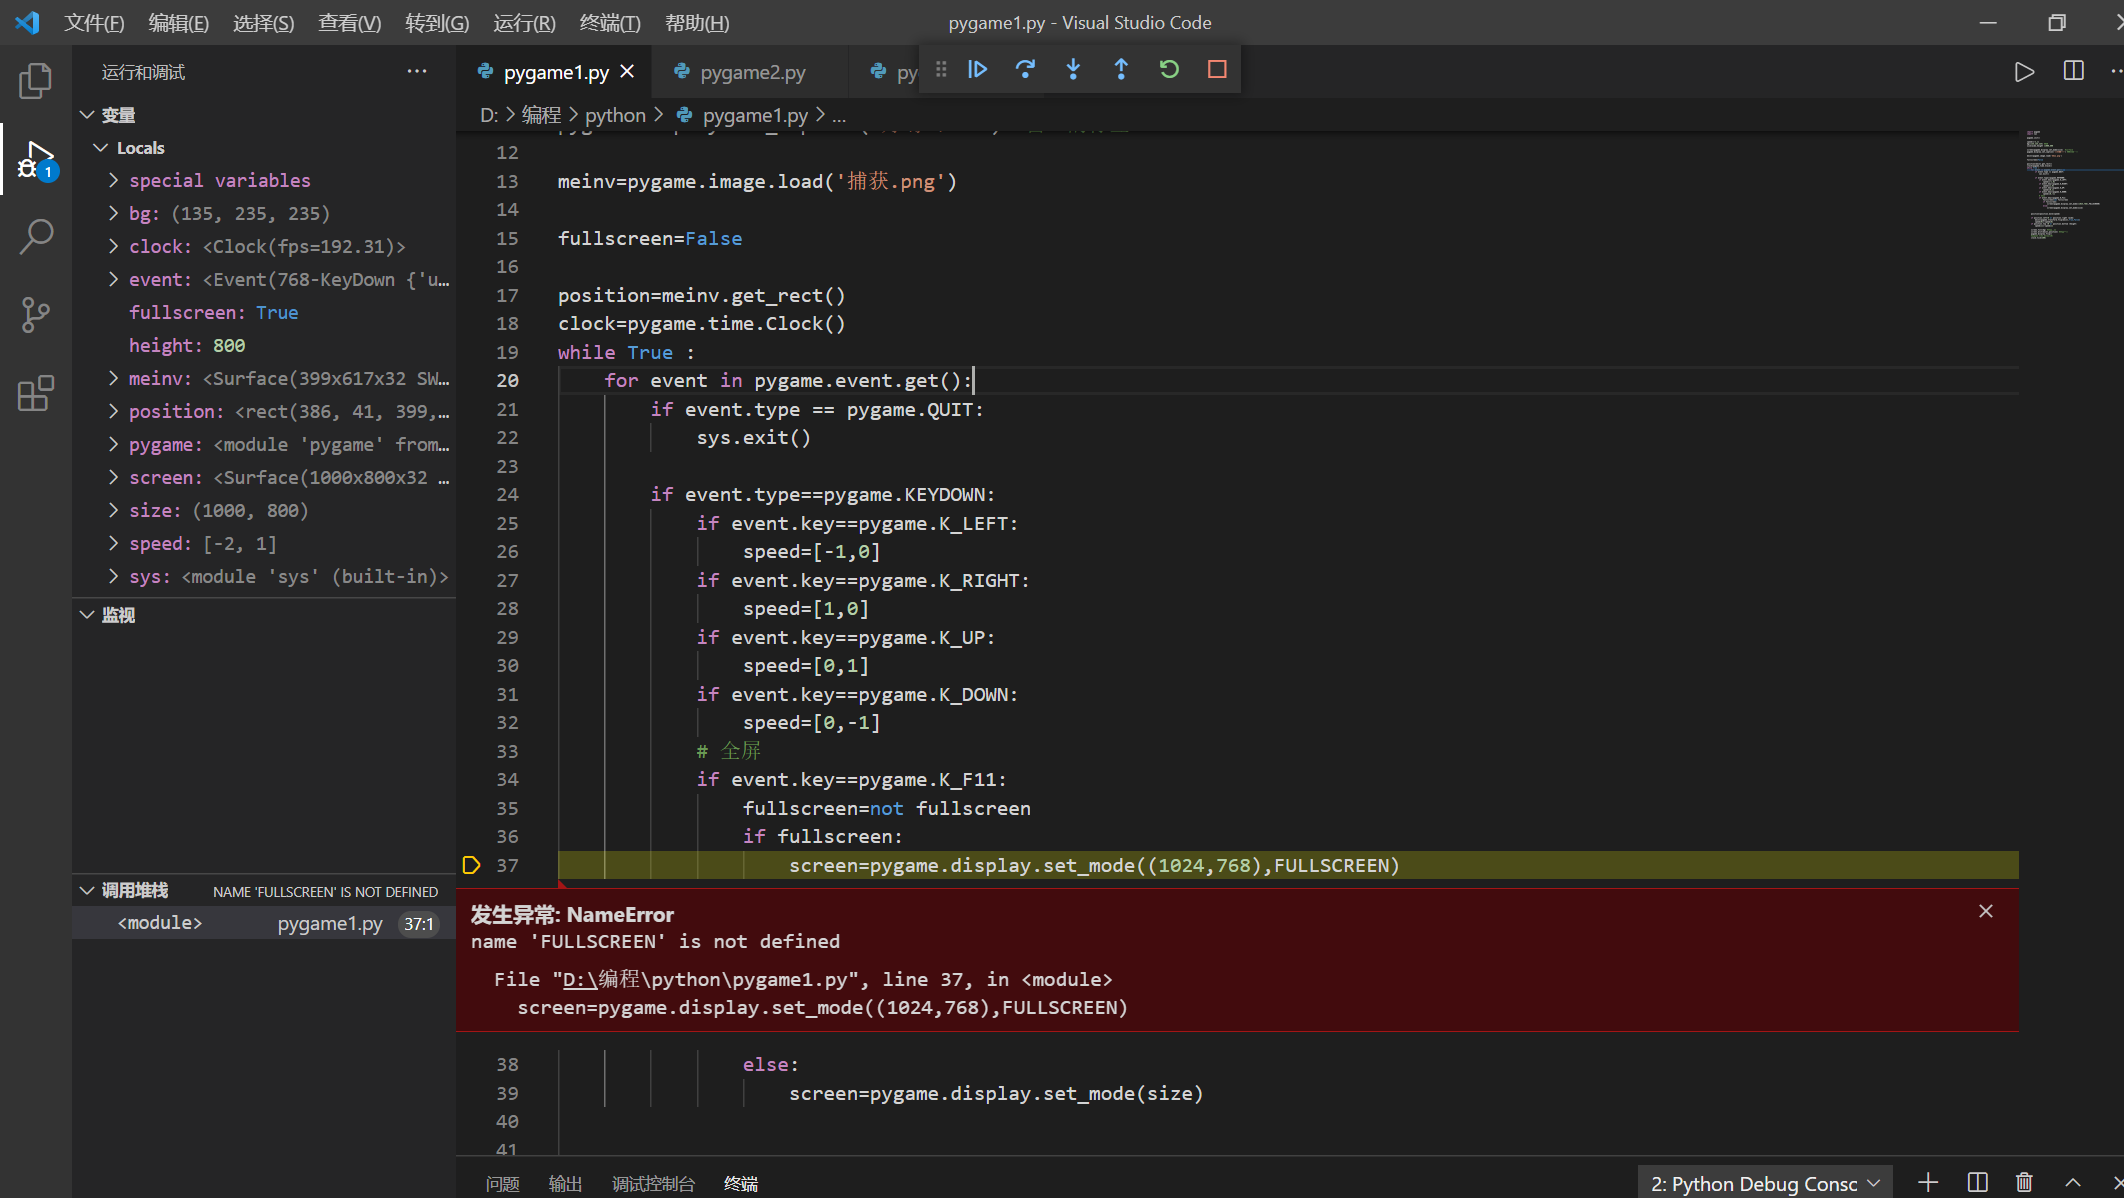
Task: Click the debug Step Into button
Action: pyautogui.click(x=1073, y=69)
